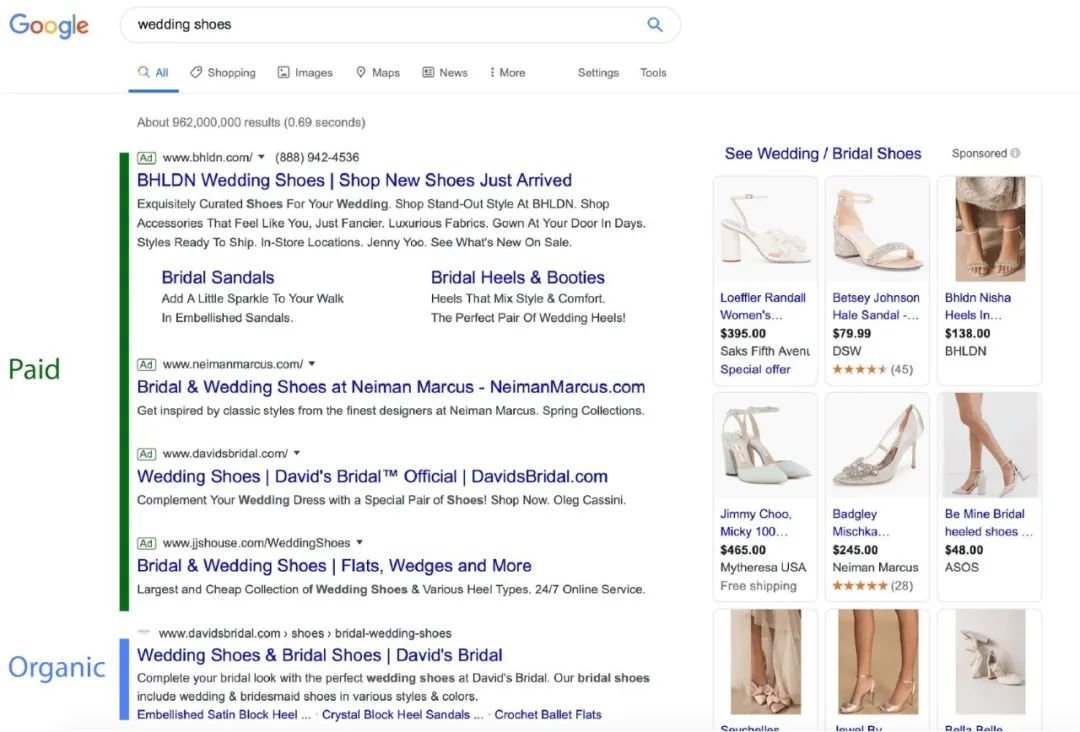This screenshot has height=732, width=1080.
Task: Click the Seychelles bow sandal image
Action: coord(765,662)
